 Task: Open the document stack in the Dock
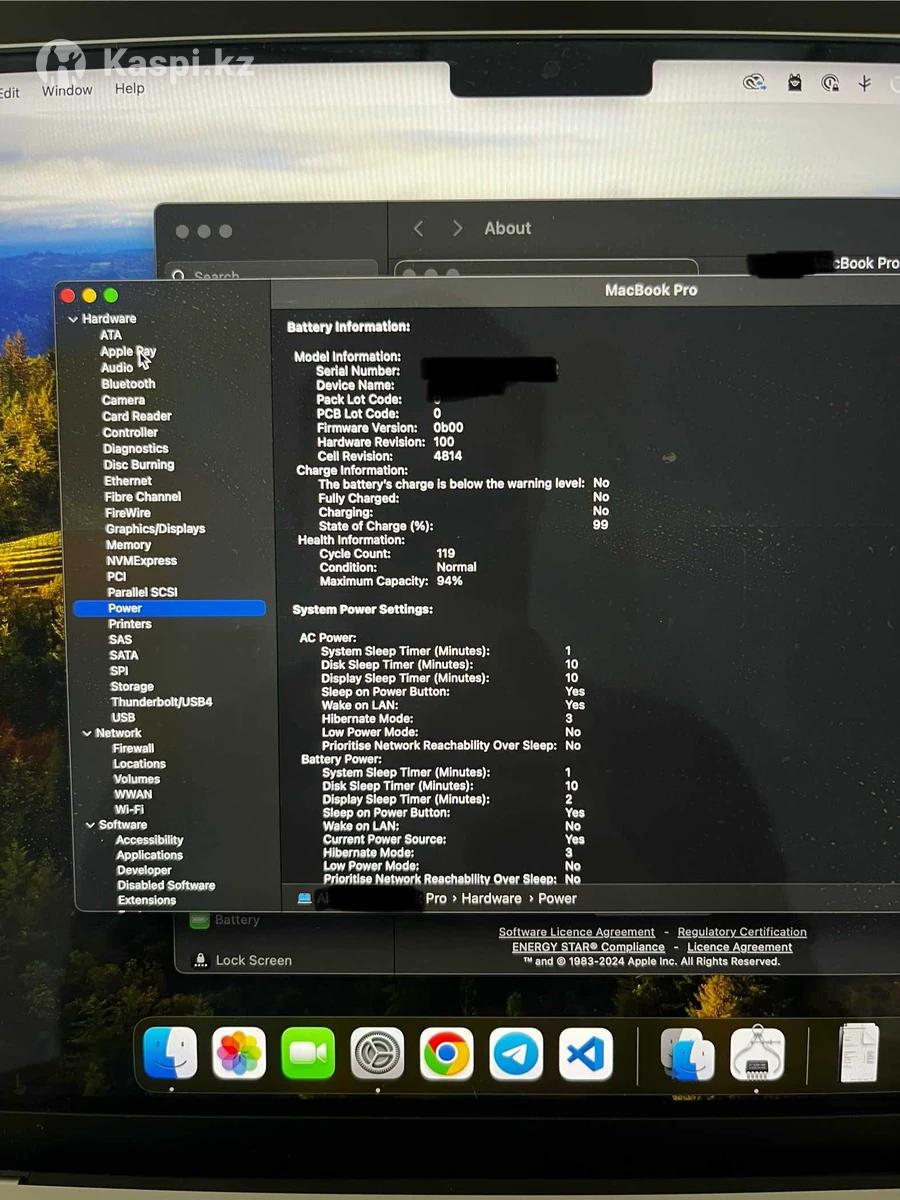[x=858, y=1053]
